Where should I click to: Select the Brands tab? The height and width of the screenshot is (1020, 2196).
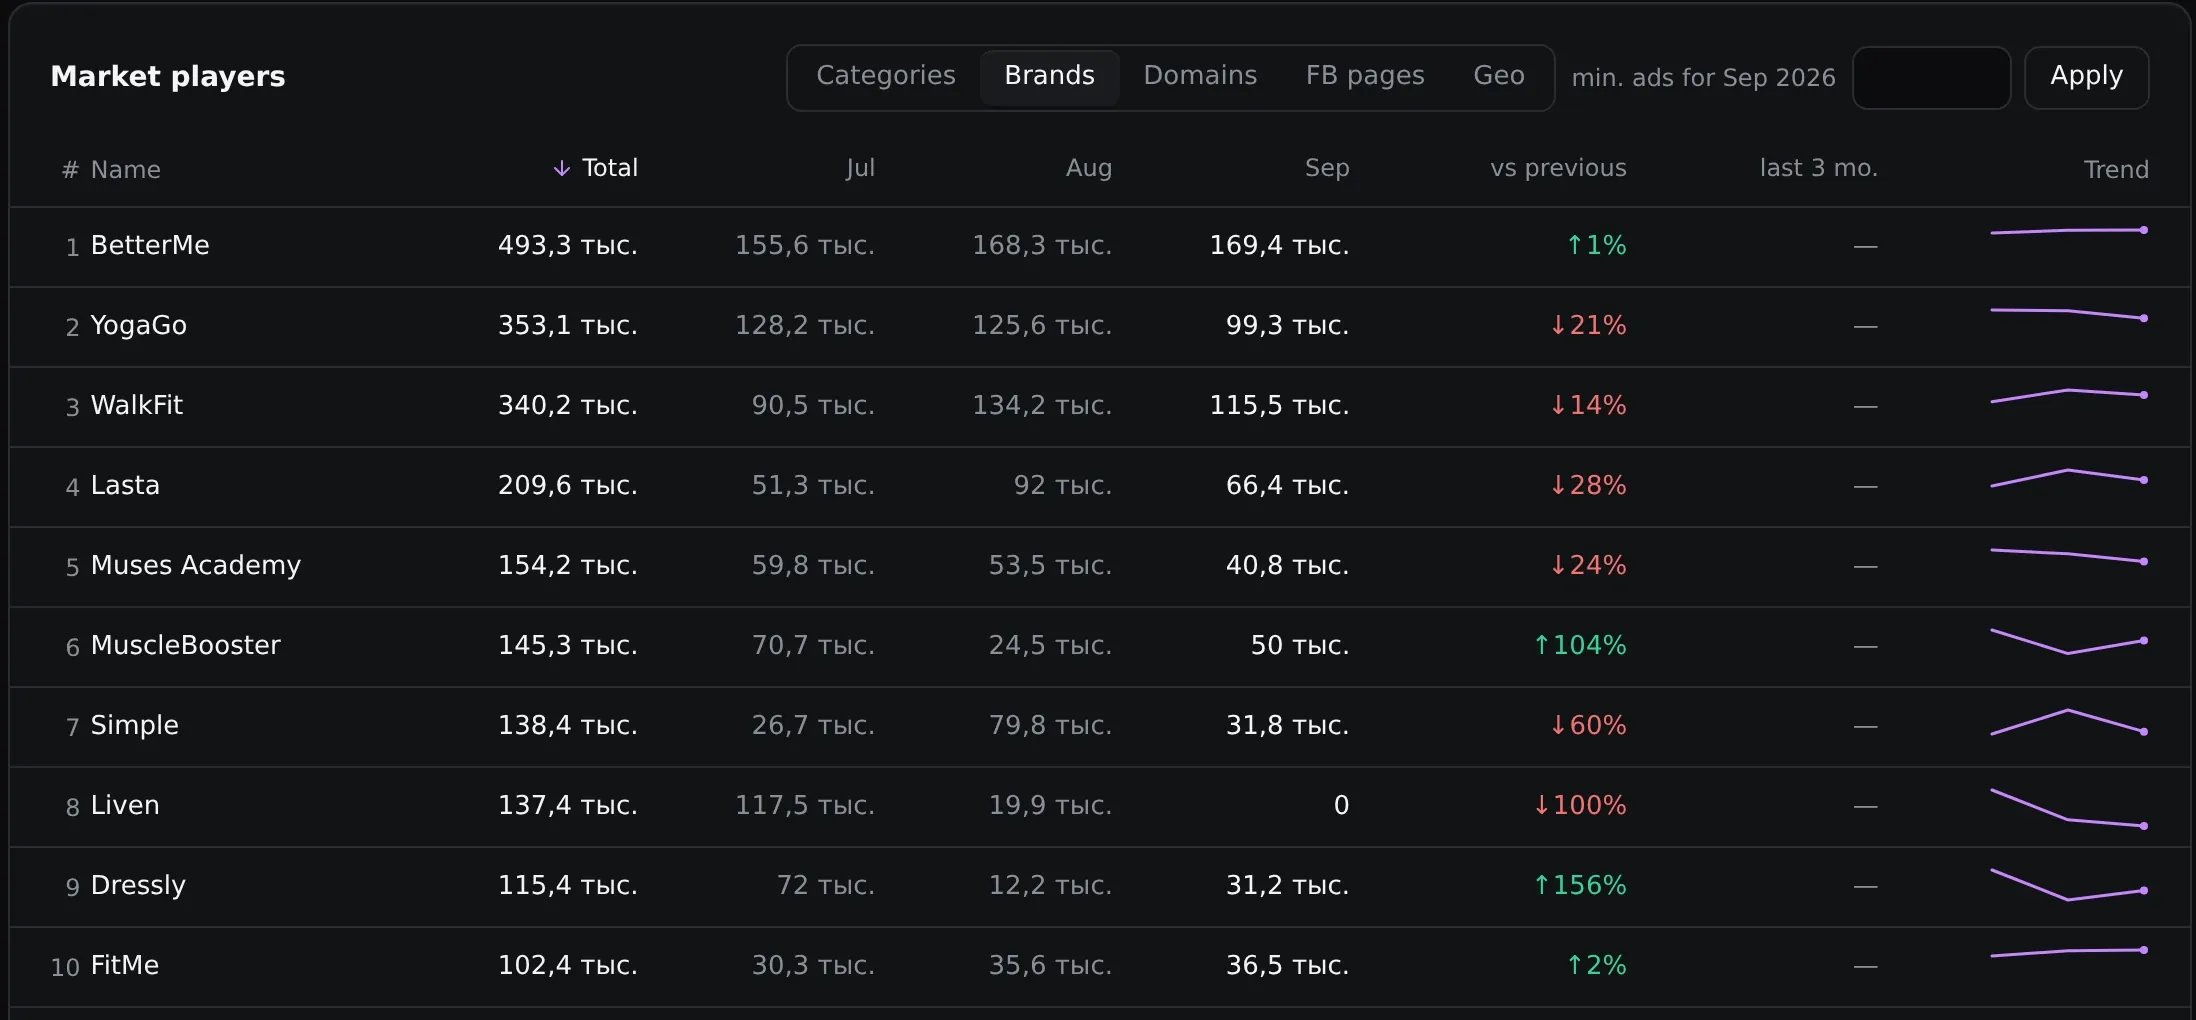1049,76
